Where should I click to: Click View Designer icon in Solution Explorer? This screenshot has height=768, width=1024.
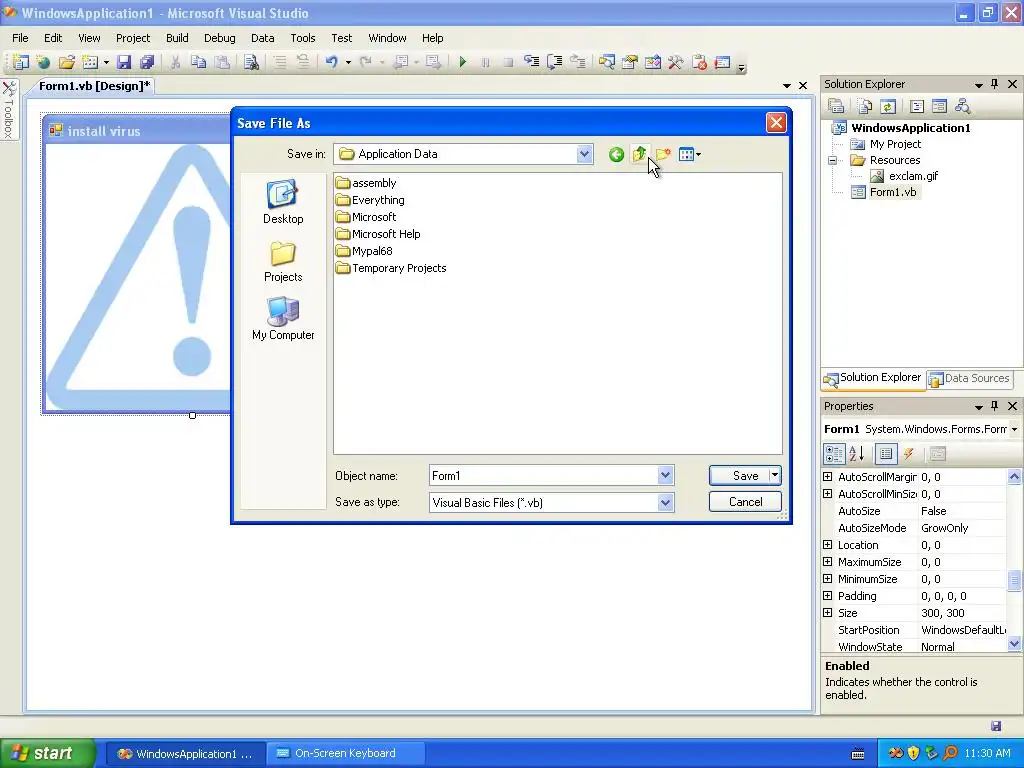(x=939, y=106)
